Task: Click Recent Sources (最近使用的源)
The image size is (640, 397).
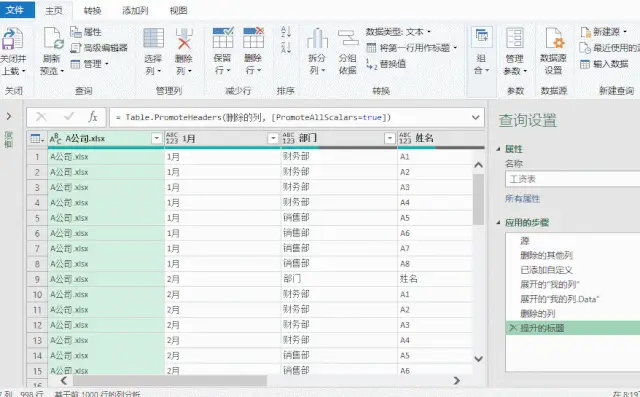Action: (x=610, y=48)
